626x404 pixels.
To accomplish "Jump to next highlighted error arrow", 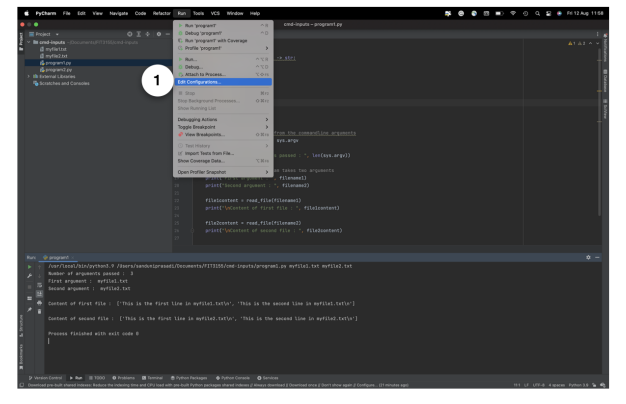I will pyautogui.click(x=598, y=43).
